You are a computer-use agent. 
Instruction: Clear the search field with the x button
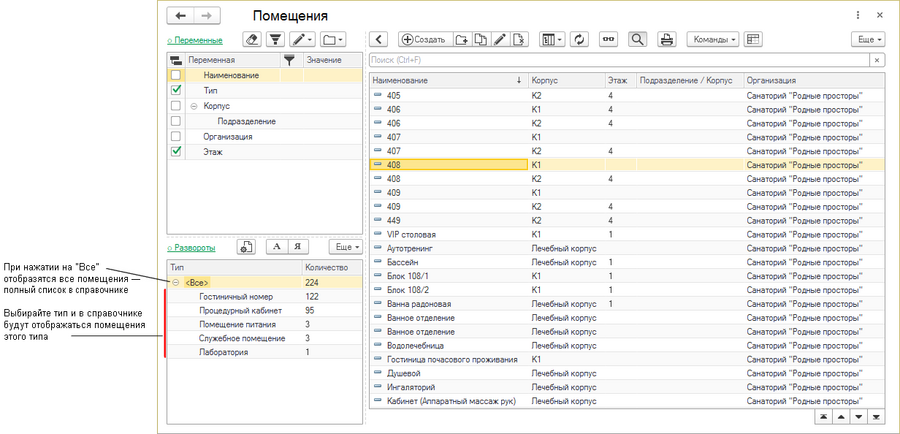(x=876, y=60)
